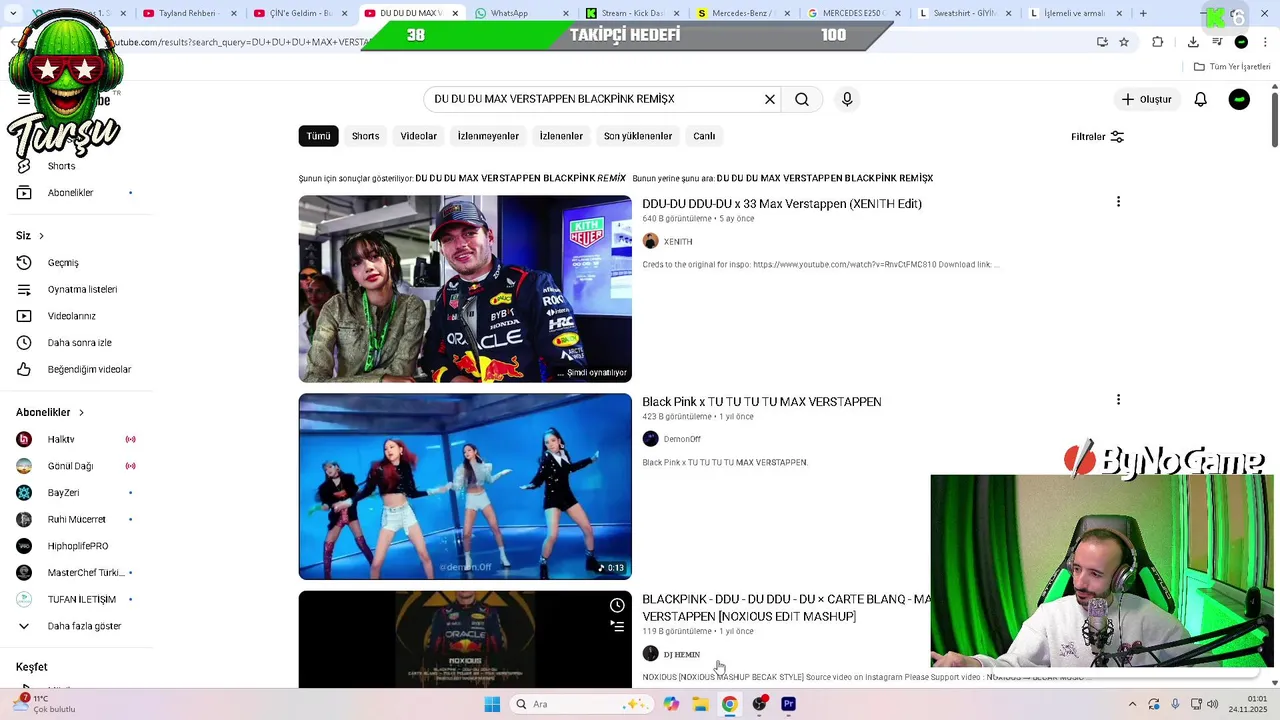
Task: Add NOXIOUS mashup video to Watch Later
Action: (617, 605)
